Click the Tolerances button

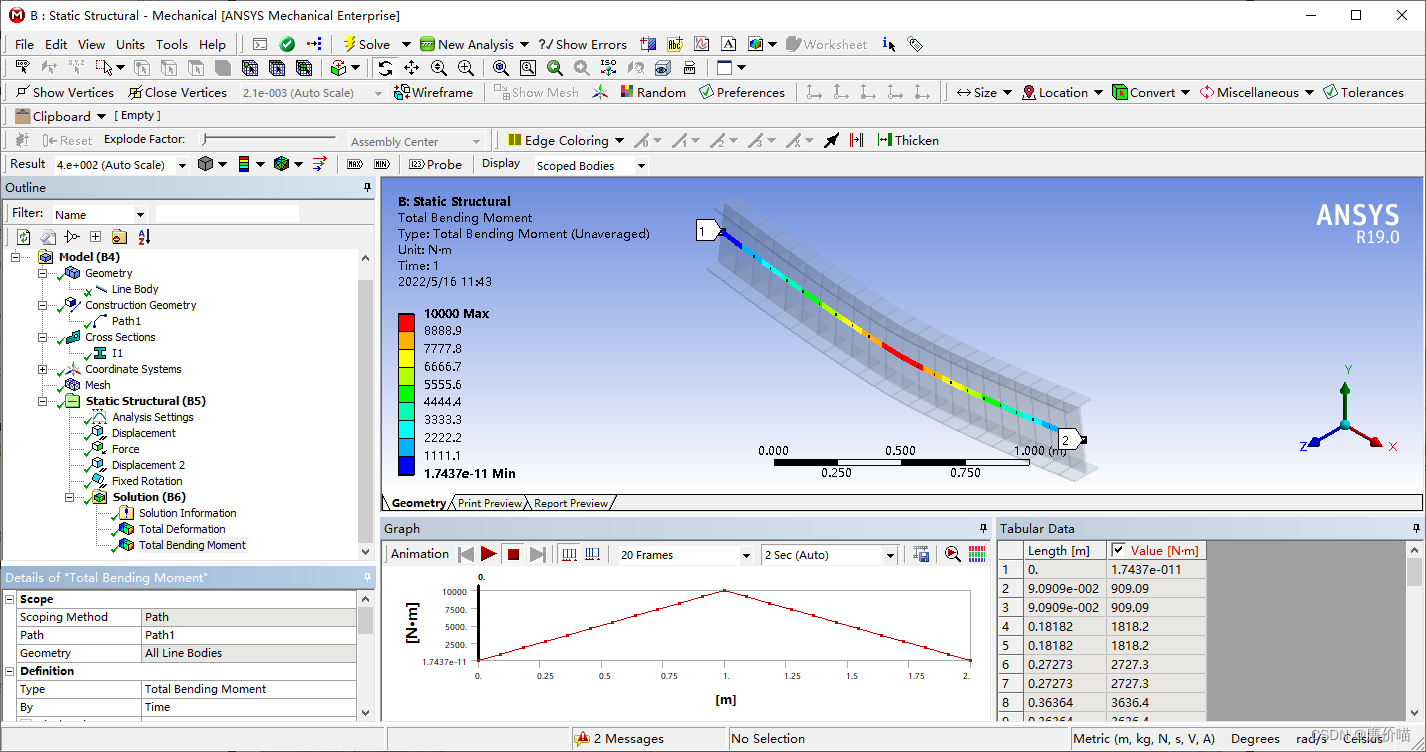[x=1363, y=92]
